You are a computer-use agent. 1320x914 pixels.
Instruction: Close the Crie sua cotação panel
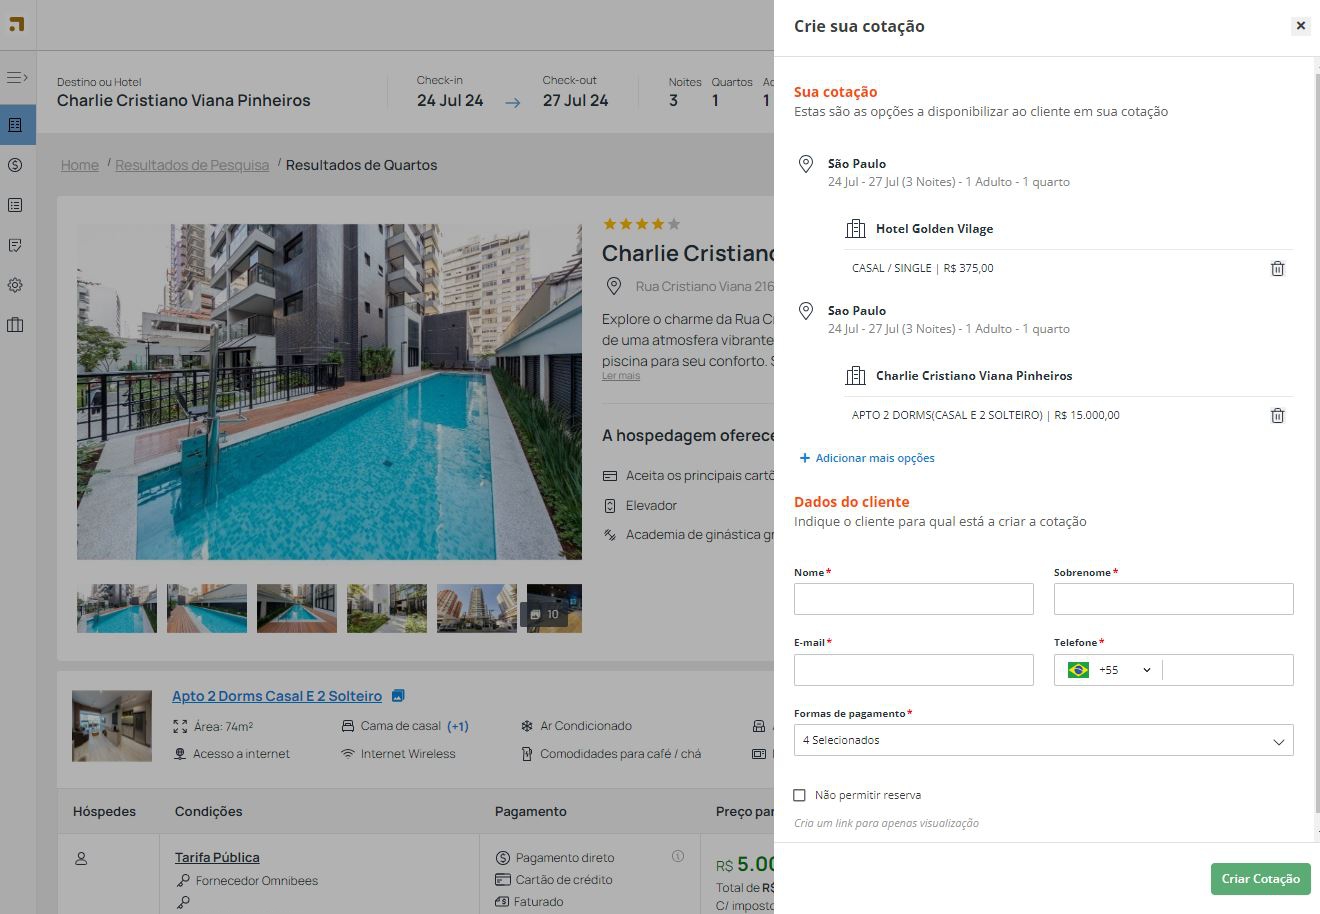(1300, 26)
